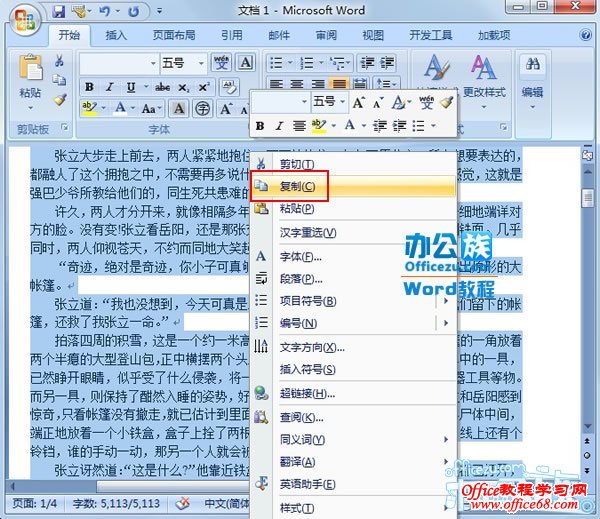
Task: Open ribbon font color dropdown arrow
Action: coord(133,109)
